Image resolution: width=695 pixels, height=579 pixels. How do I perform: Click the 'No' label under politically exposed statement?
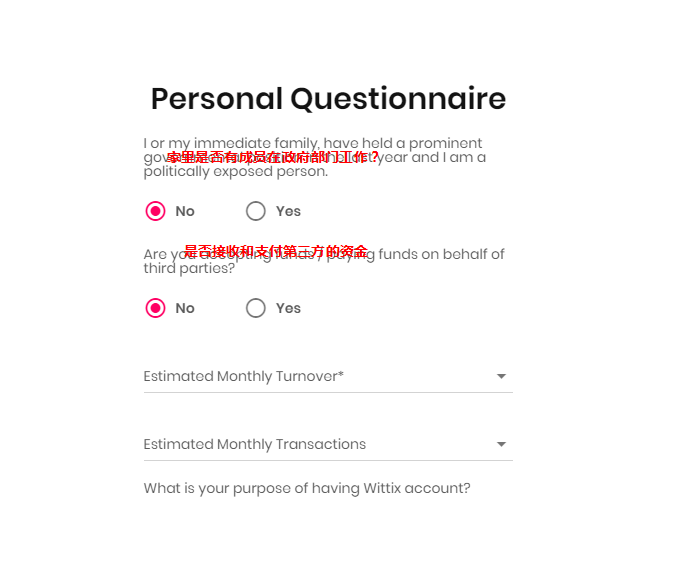coord(185,211)
